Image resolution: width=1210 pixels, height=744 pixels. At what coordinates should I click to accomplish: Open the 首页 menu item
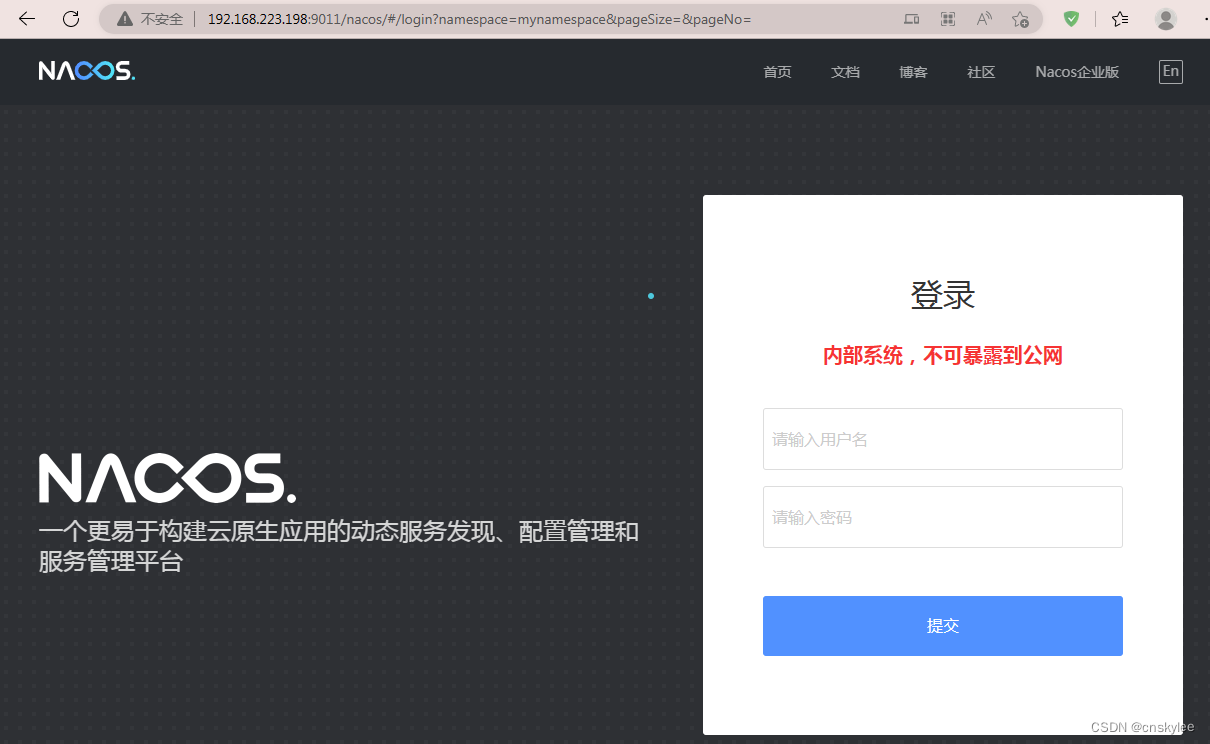[x=777, y=72]
